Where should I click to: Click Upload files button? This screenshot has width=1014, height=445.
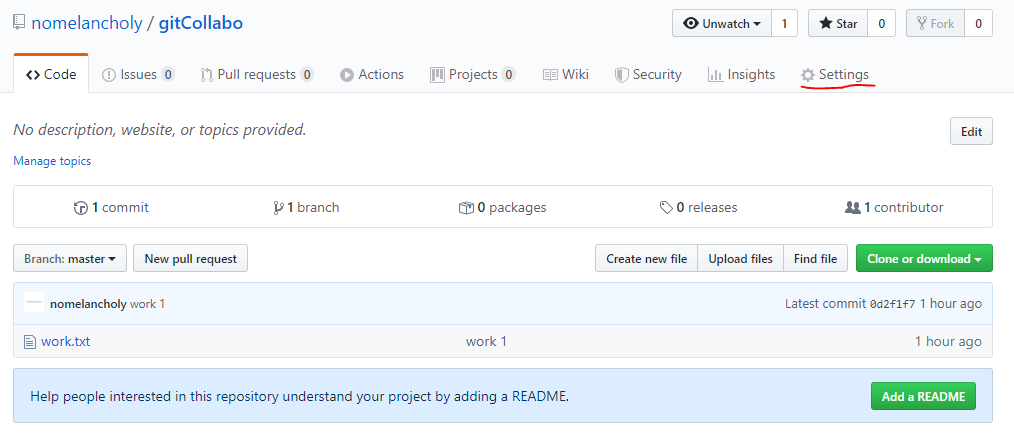(x=740, y=258)
